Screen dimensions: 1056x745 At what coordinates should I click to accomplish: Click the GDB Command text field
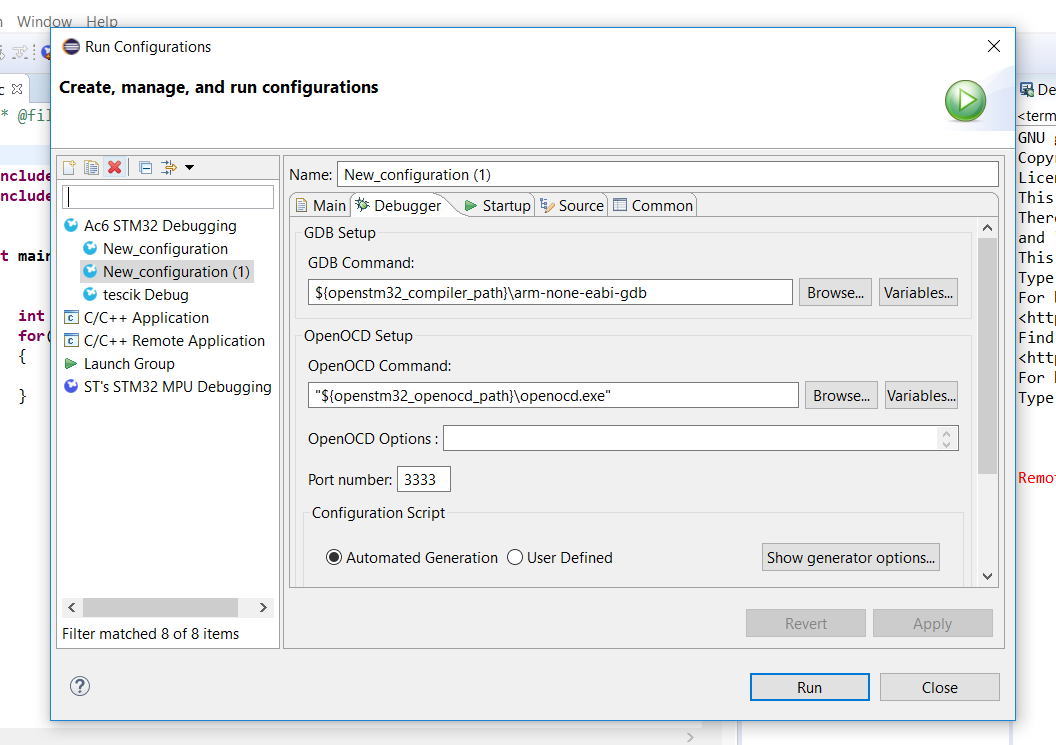pos(550,292)
